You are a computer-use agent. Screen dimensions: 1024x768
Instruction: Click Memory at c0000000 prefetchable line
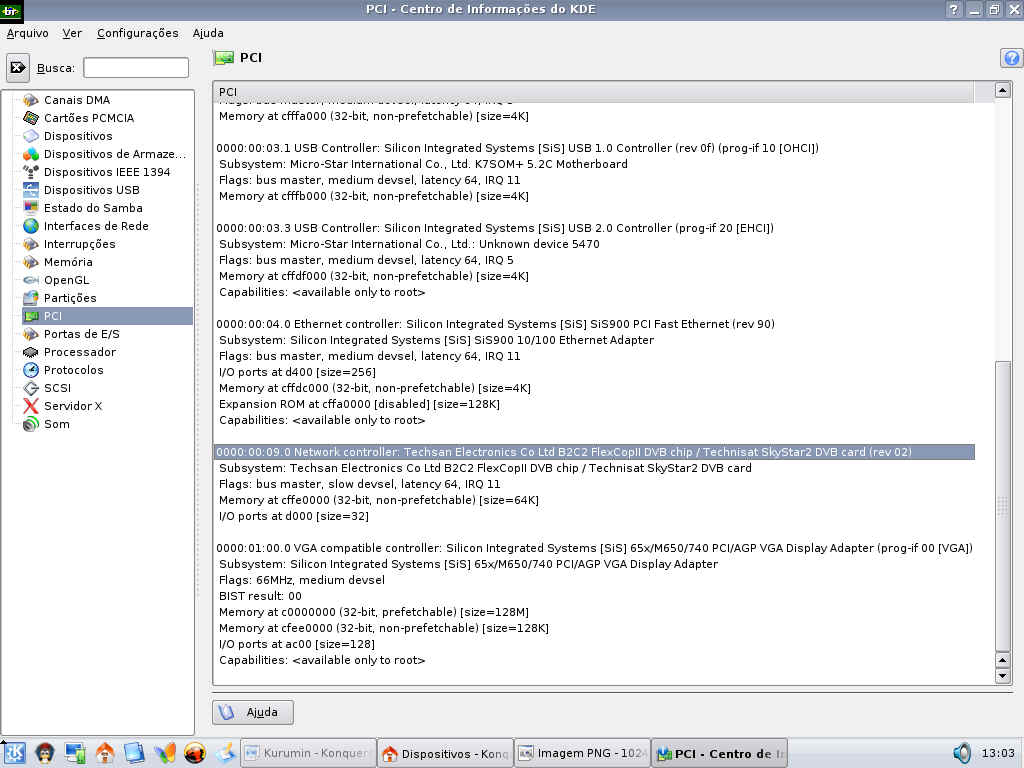374,612
